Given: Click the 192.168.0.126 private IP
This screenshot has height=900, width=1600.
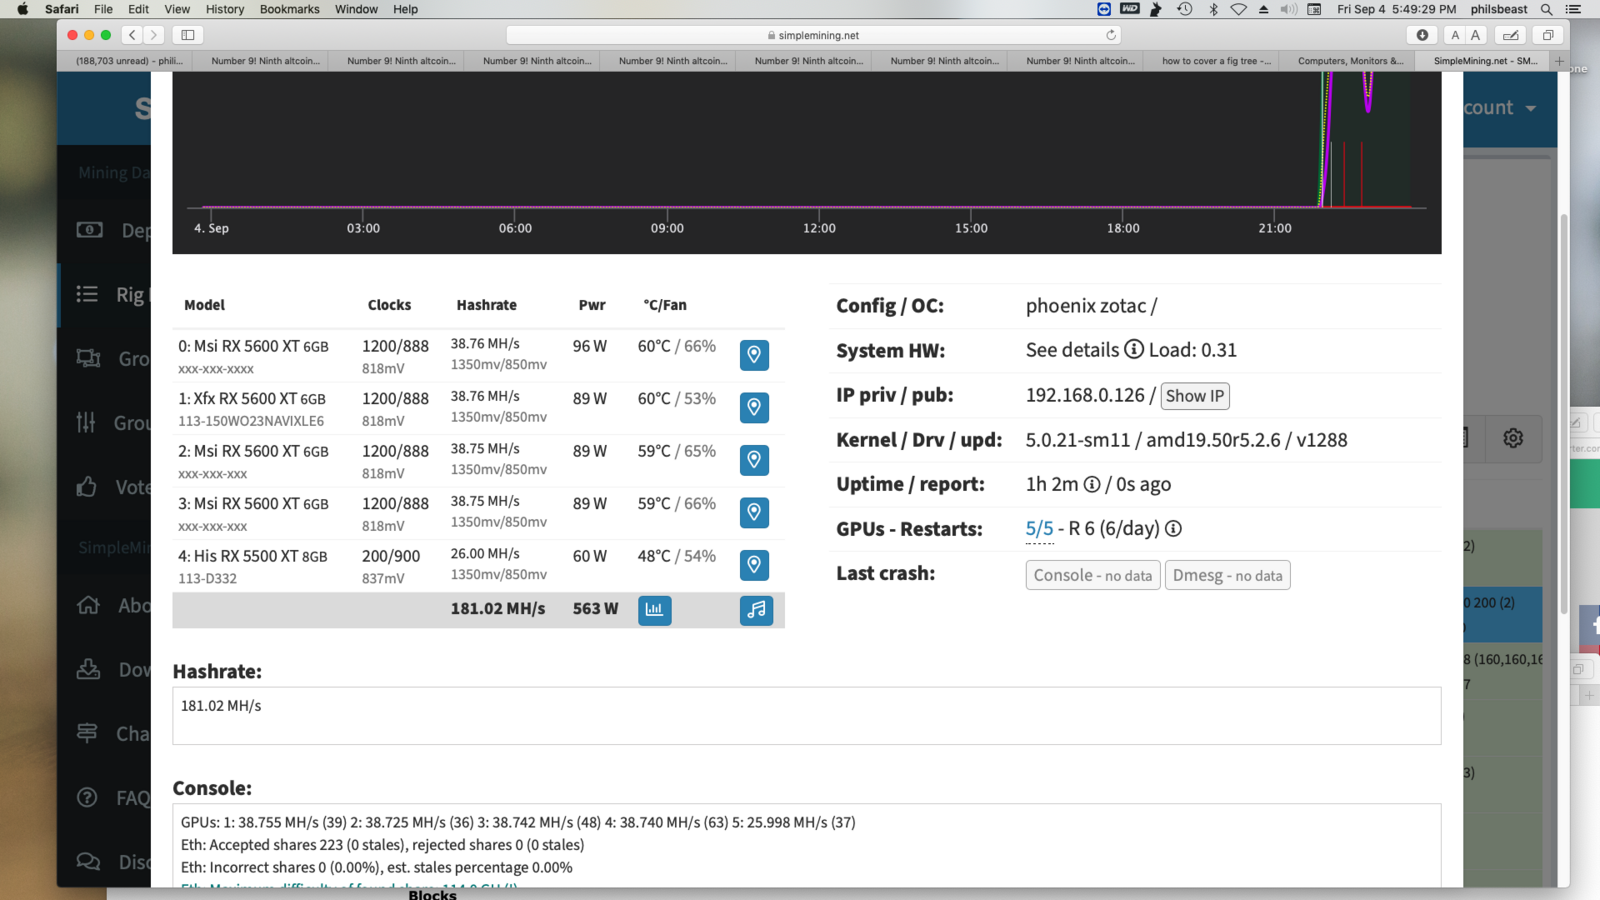Looking at the screenshot, I should [x=1085, y=395].
